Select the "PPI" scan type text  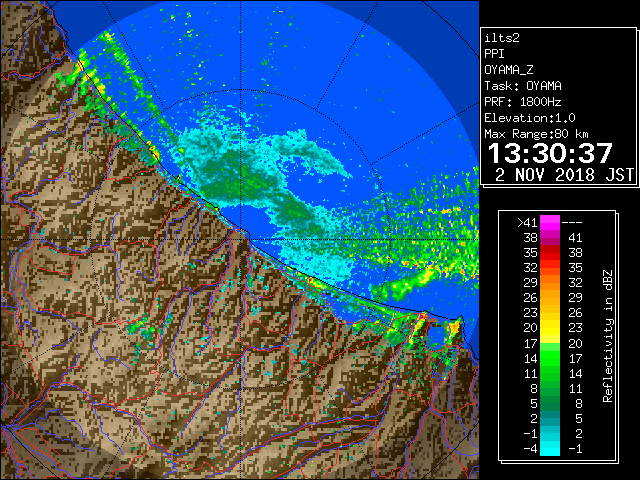pos(494,54)
